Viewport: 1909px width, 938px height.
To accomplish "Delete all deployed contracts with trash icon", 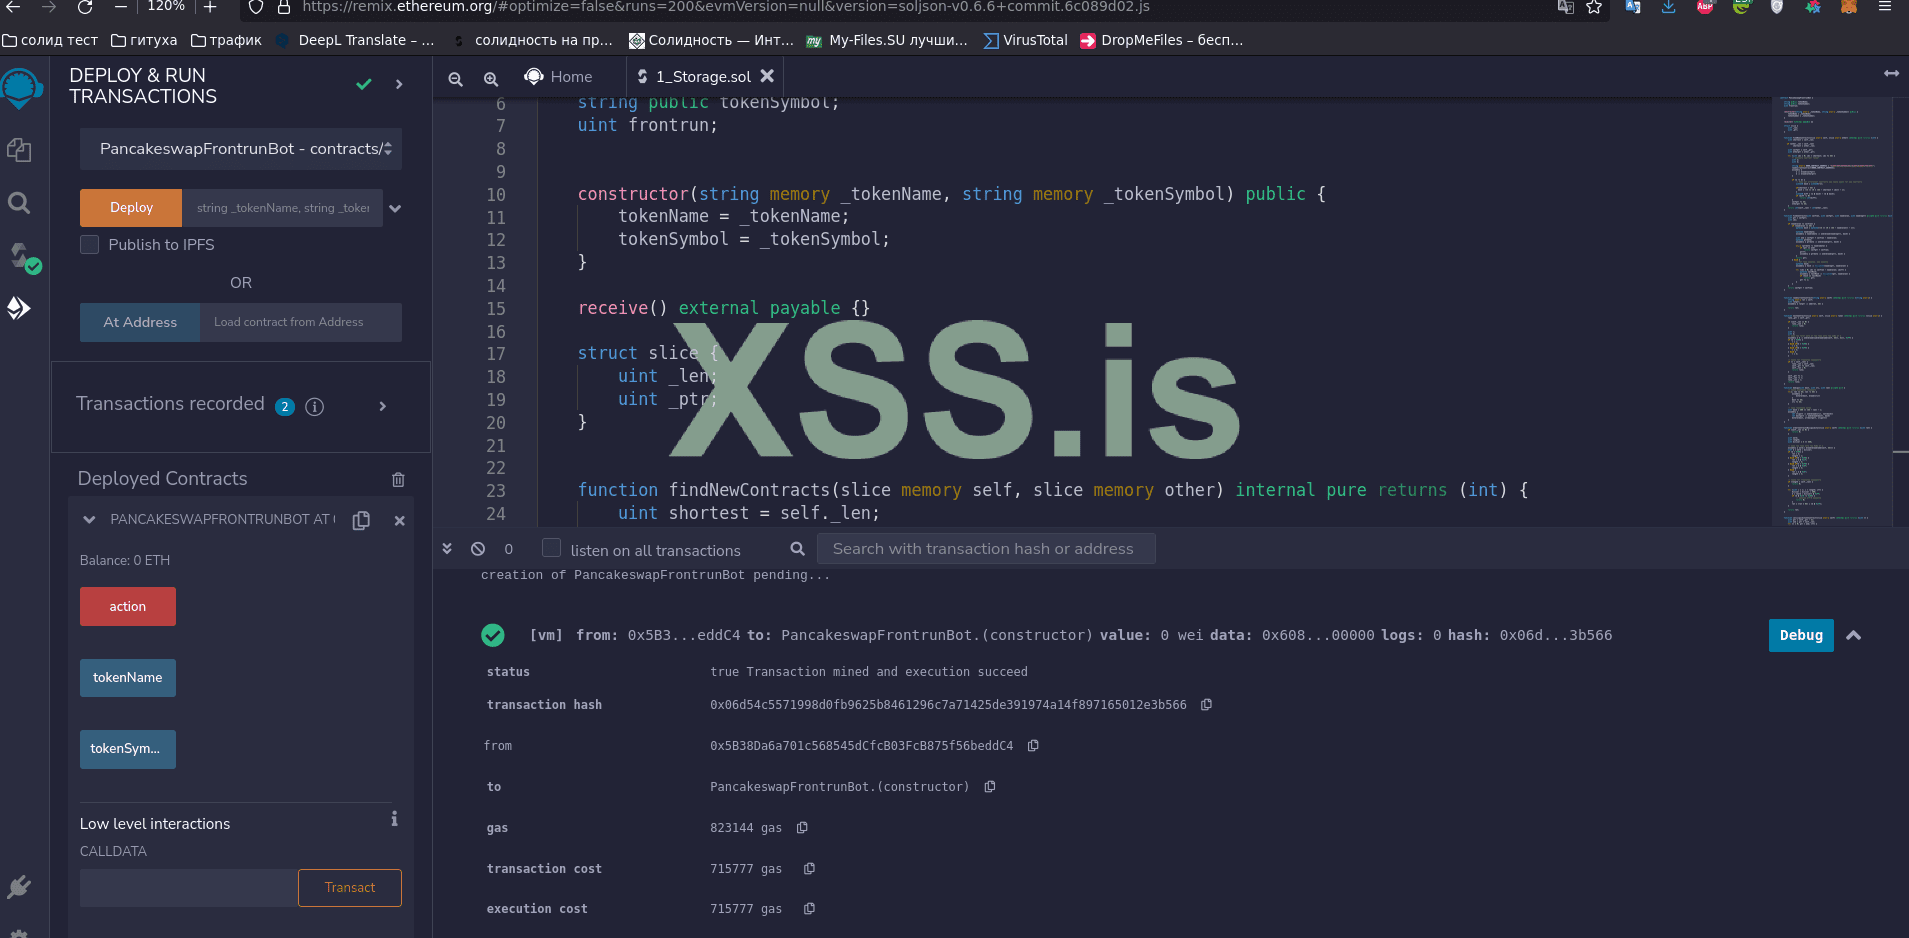I will [398, 480].
